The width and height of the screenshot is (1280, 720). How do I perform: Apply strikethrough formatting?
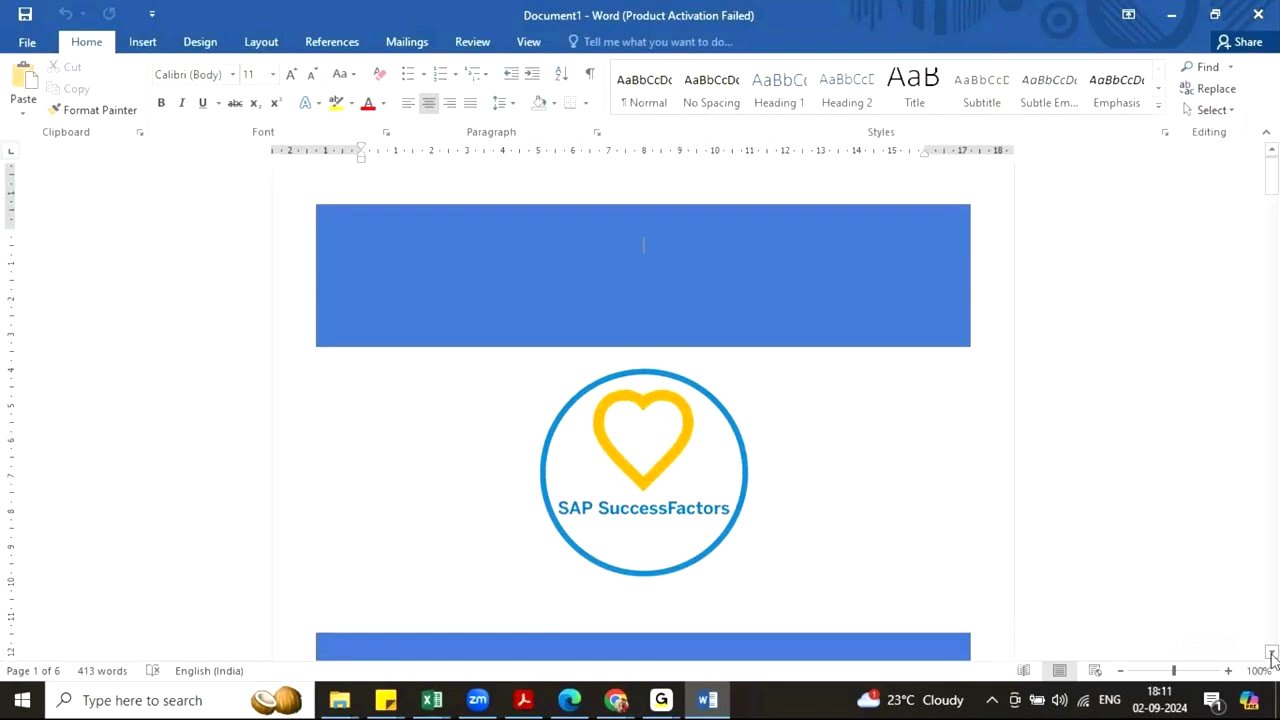coord(235,103)
